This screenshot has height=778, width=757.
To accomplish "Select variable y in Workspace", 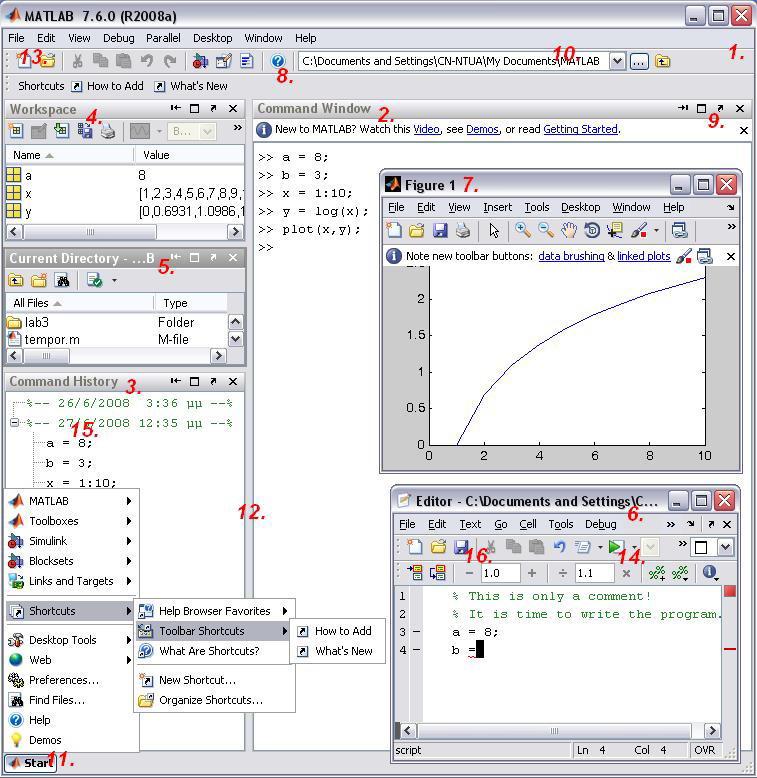I will click(125, 212).
